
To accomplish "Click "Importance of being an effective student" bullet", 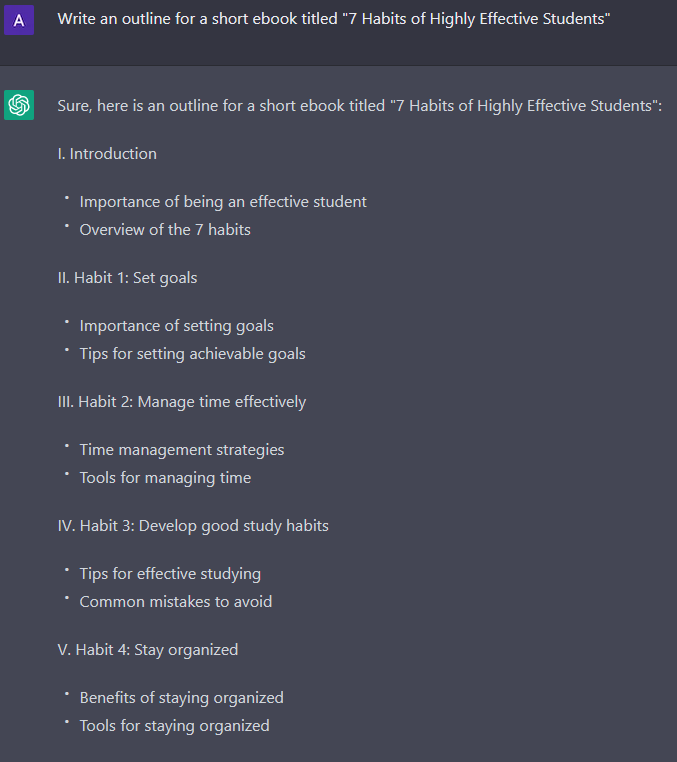I will click(223, 202).
